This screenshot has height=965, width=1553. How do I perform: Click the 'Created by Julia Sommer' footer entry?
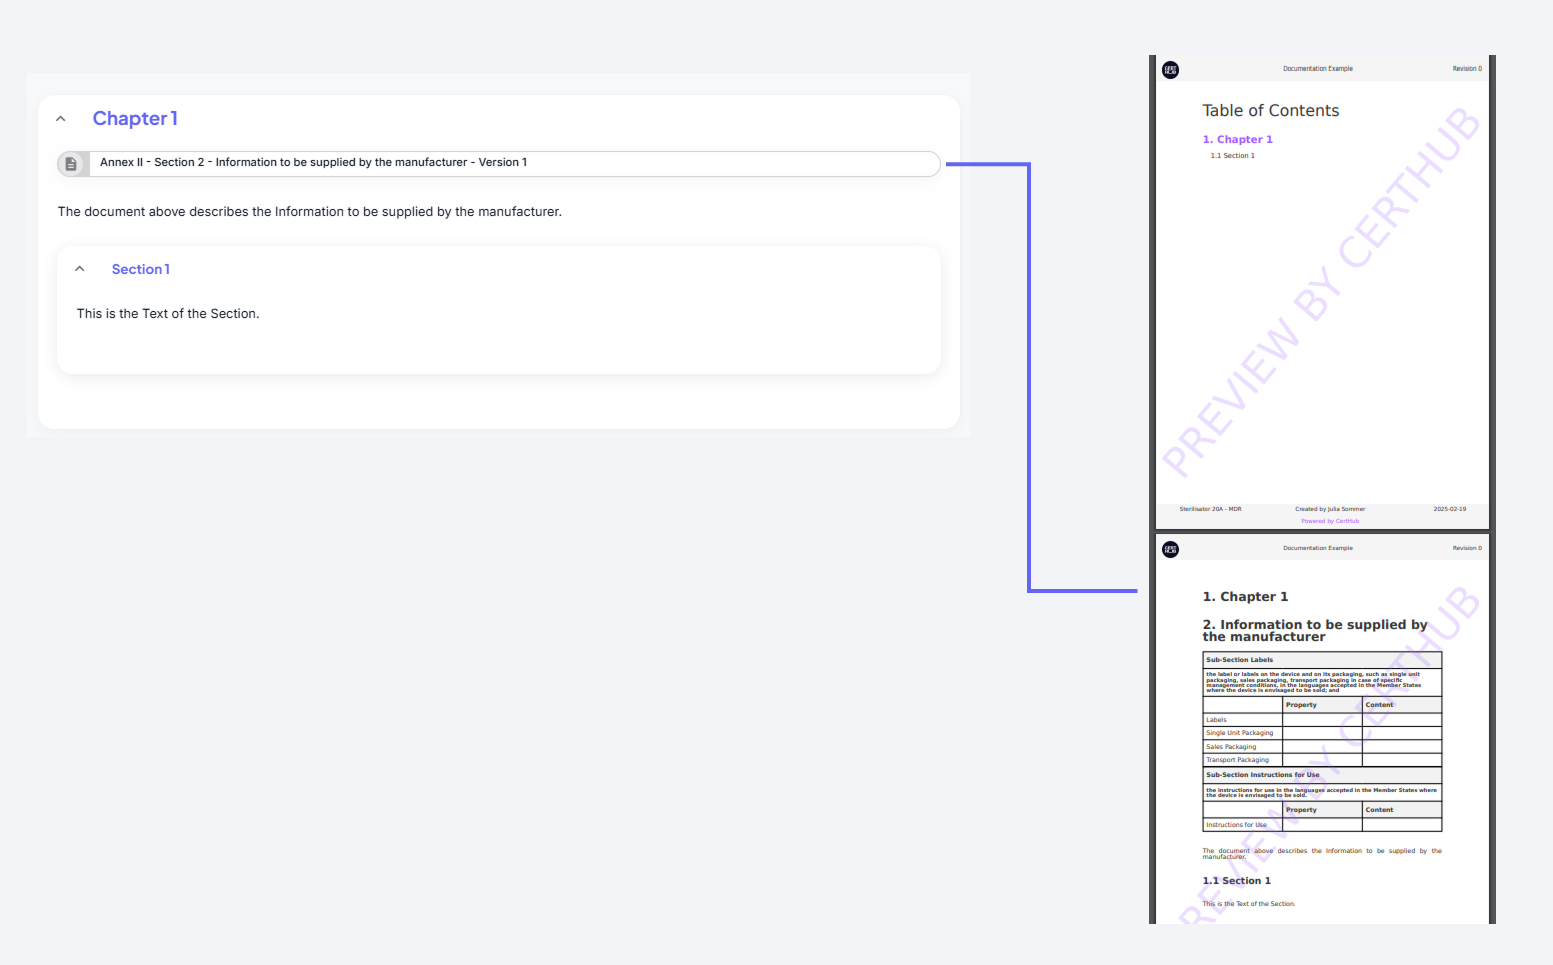1330,508
